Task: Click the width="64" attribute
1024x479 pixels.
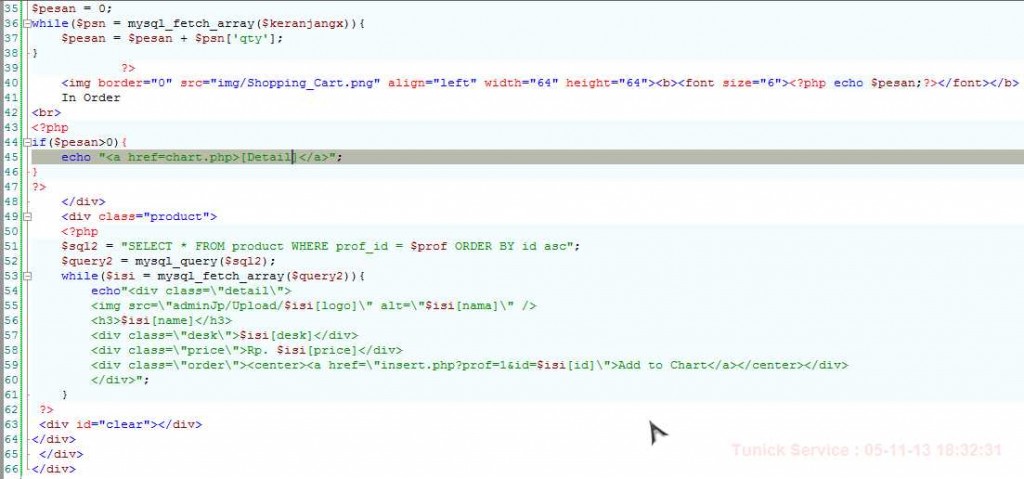Action: [521, 83]
